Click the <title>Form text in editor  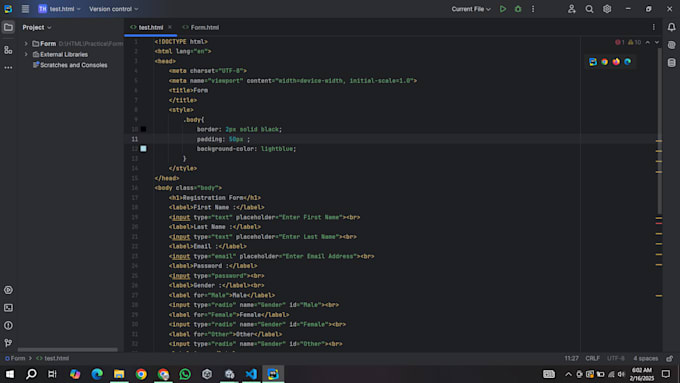[x=188, y=90]
